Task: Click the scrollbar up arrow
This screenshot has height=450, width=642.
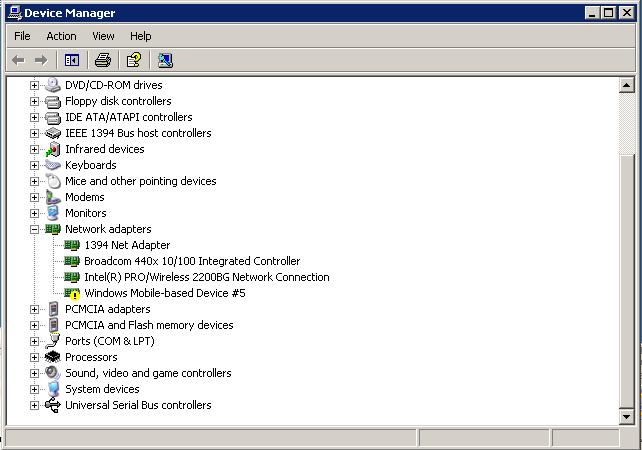Action: click(626, 85)
